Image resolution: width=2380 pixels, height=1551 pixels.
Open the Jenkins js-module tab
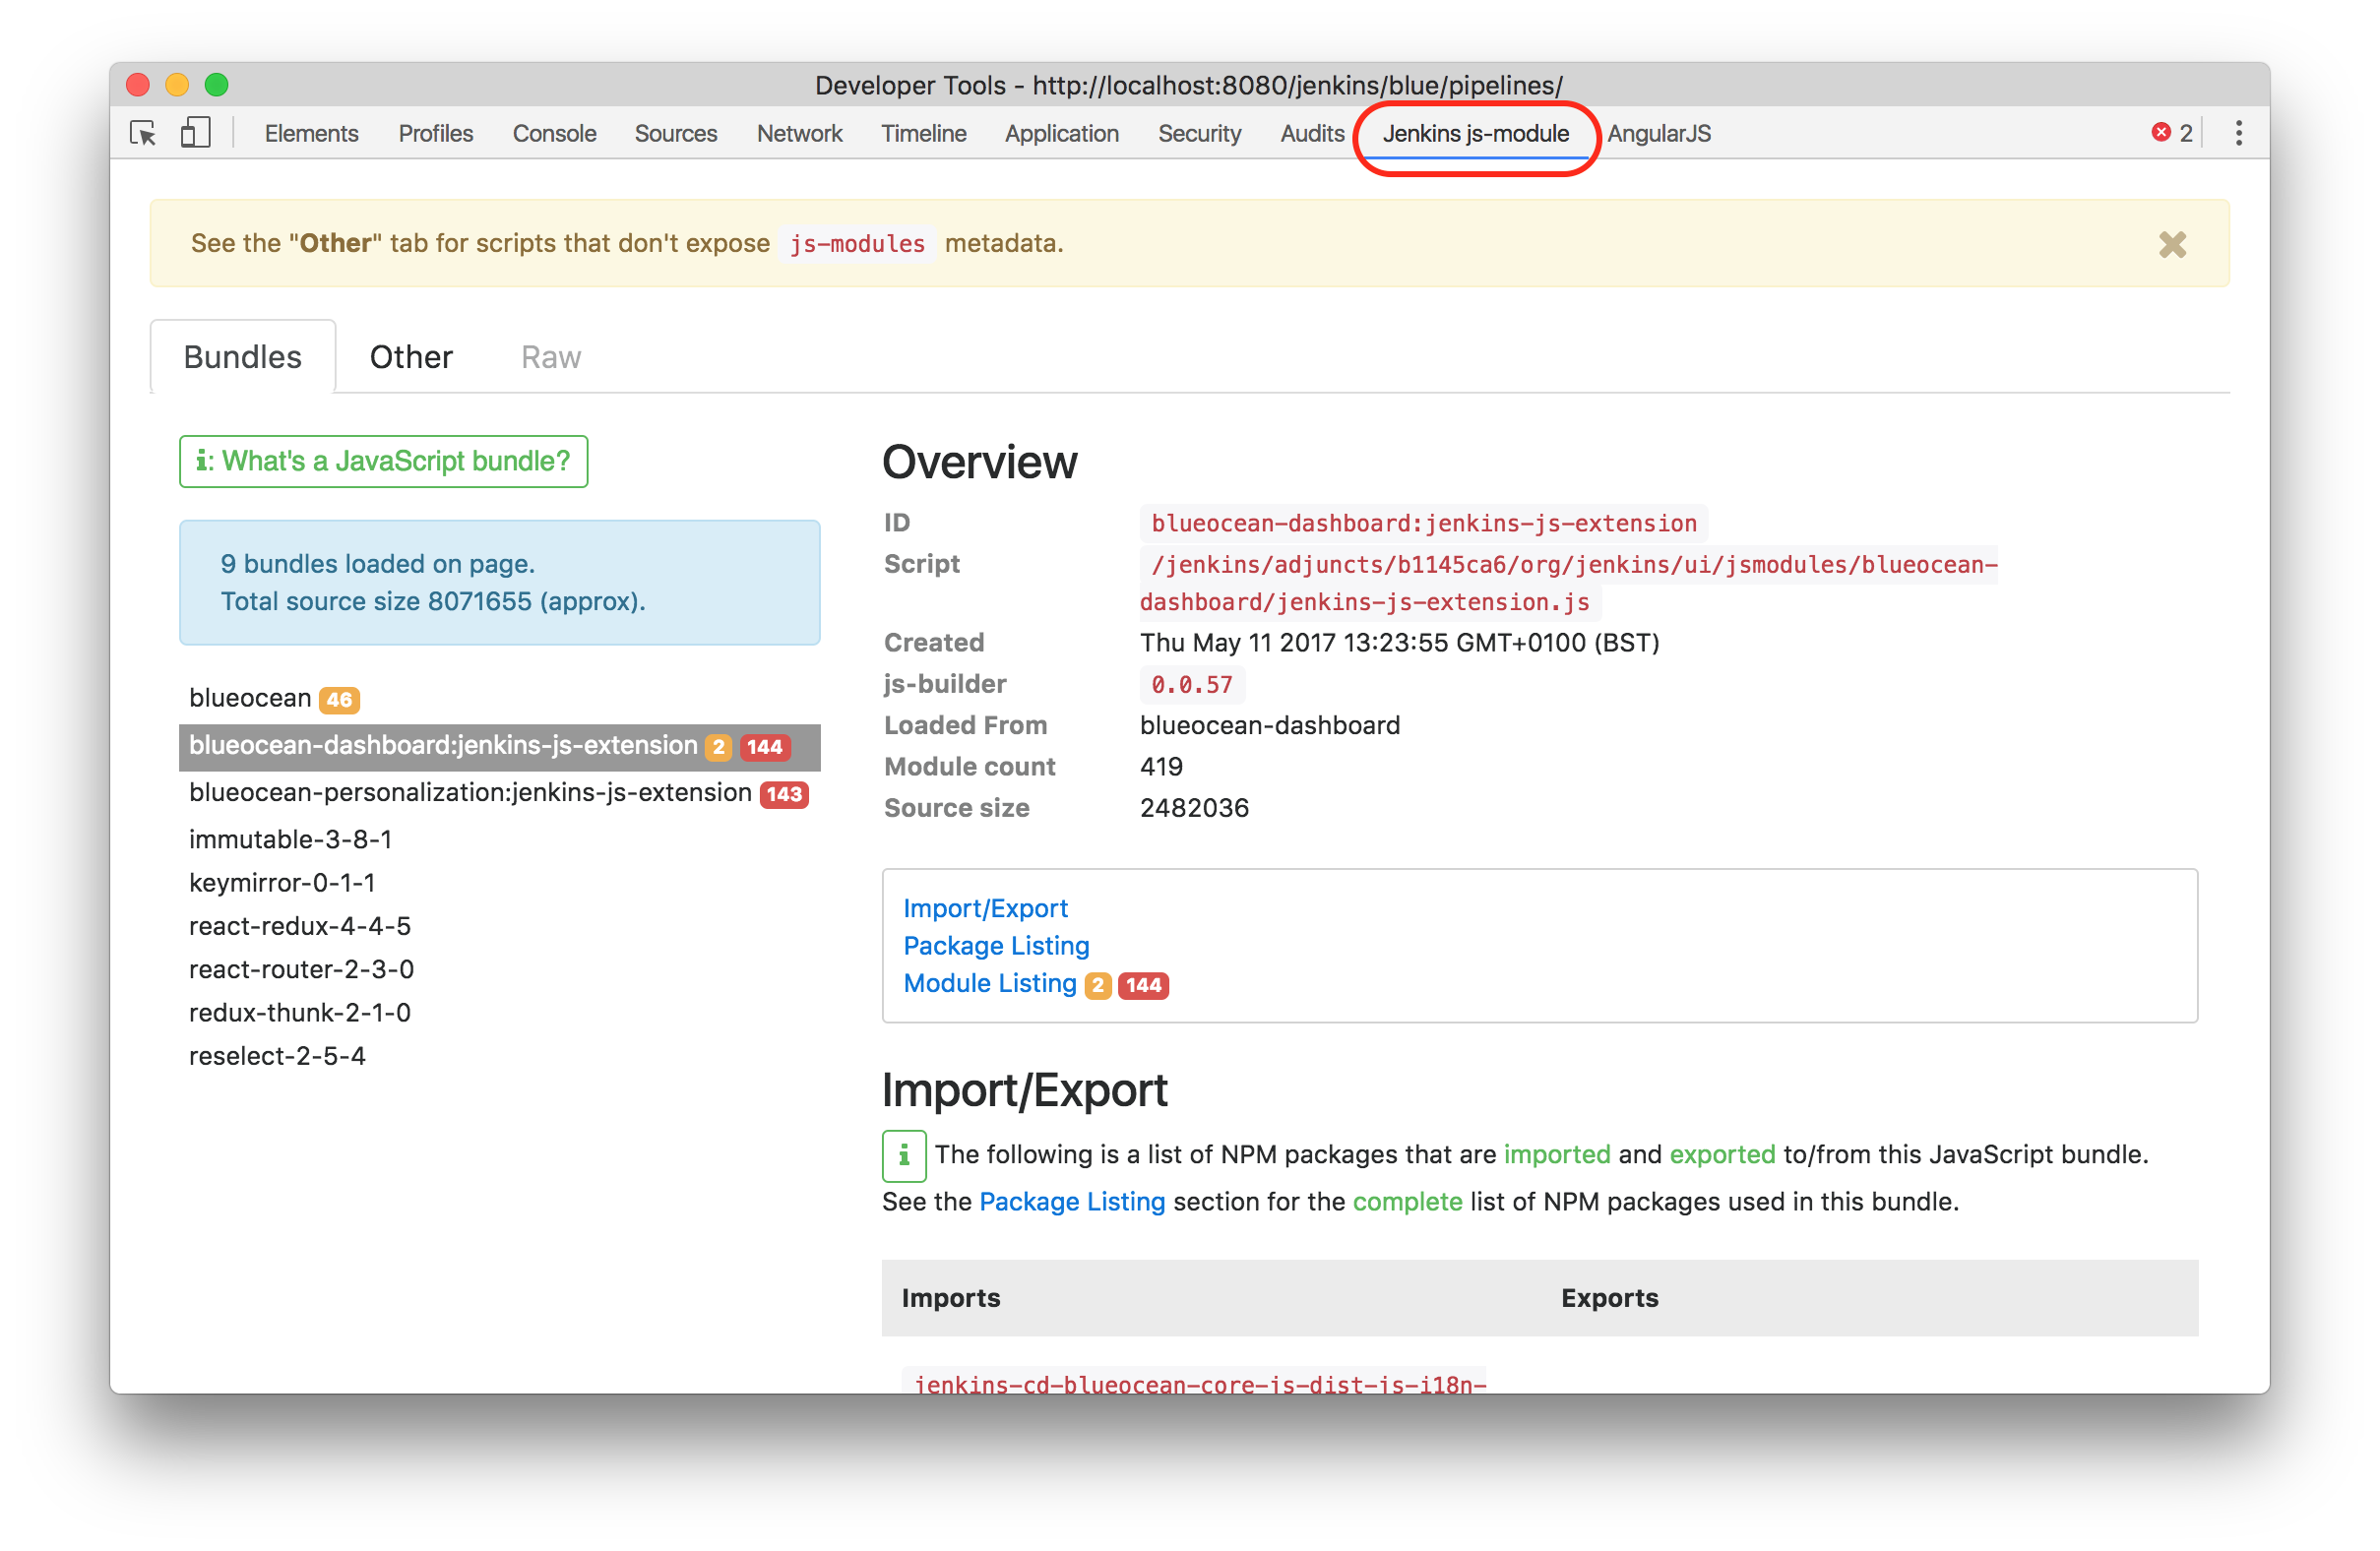coord(1475,134)
